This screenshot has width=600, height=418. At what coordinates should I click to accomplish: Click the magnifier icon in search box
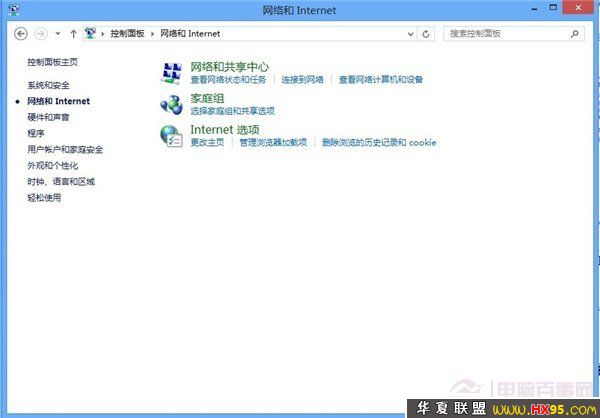coord(575,34)
